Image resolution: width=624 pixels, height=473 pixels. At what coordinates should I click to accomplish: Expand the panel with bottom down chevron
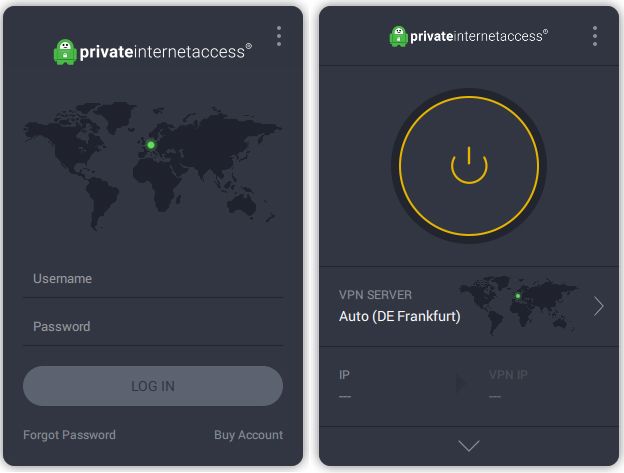(x=468, y=446)
